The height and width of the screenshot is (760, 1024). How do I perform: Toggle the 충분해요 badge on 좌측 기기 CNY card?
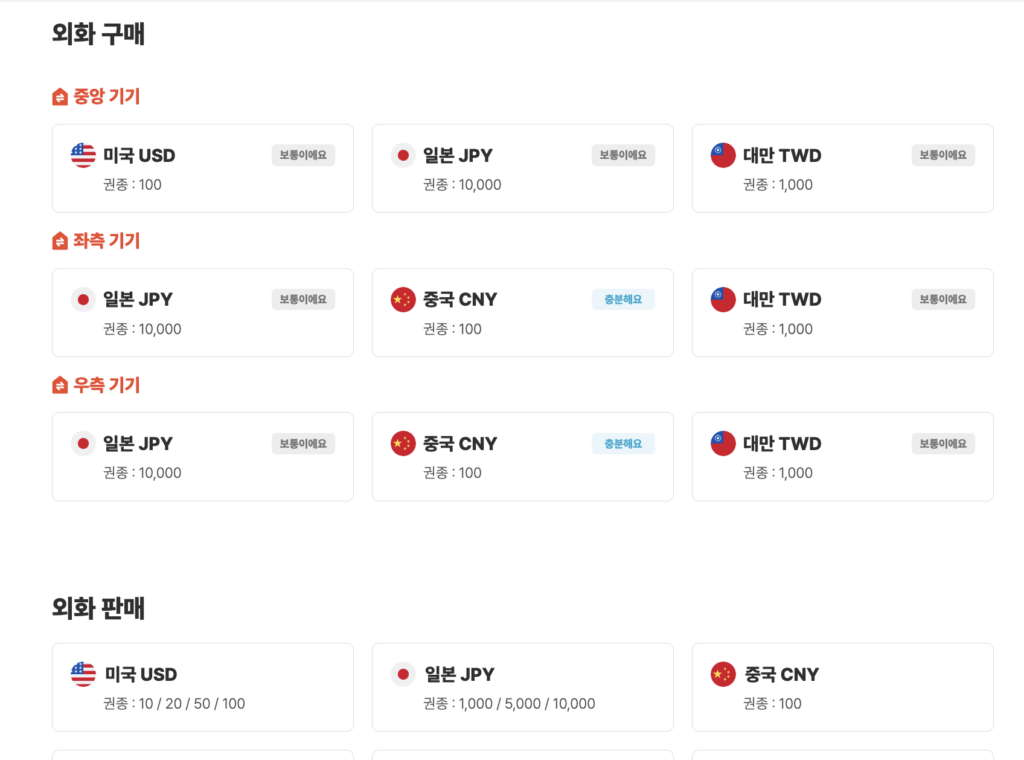[x=622, y=299]
